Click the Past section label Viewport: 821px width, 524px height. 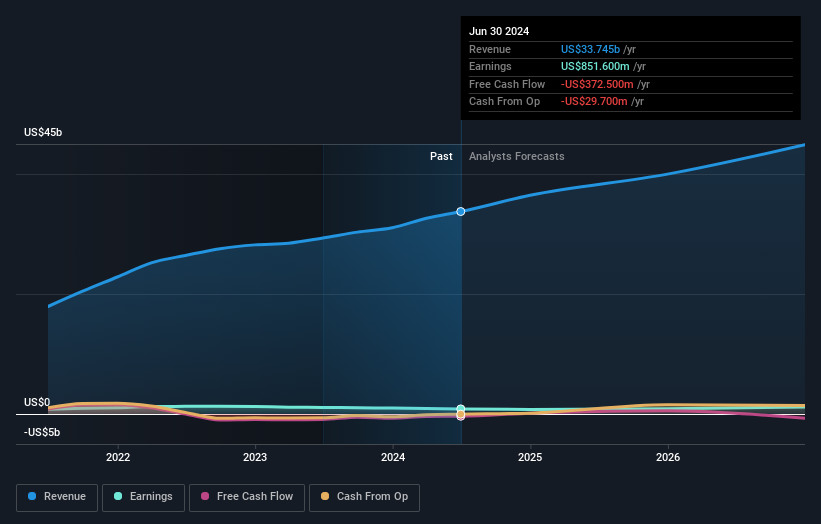click(441, 156)
